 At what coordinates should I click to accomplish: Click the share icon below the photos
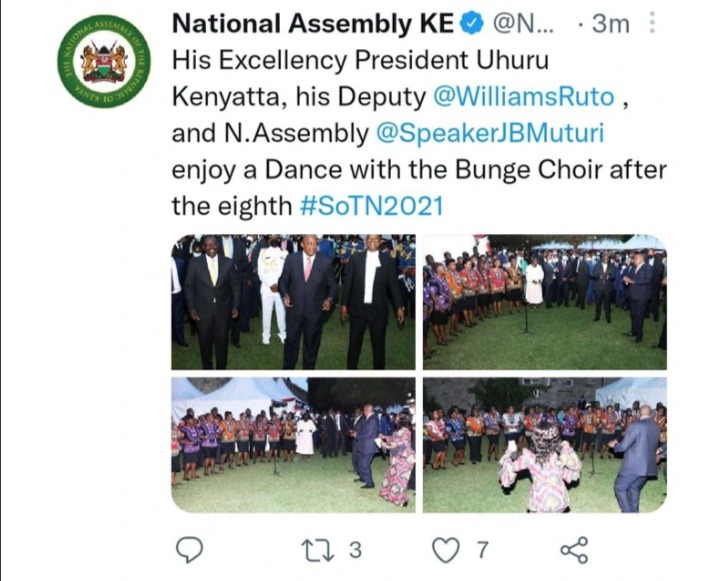point(574,550)
